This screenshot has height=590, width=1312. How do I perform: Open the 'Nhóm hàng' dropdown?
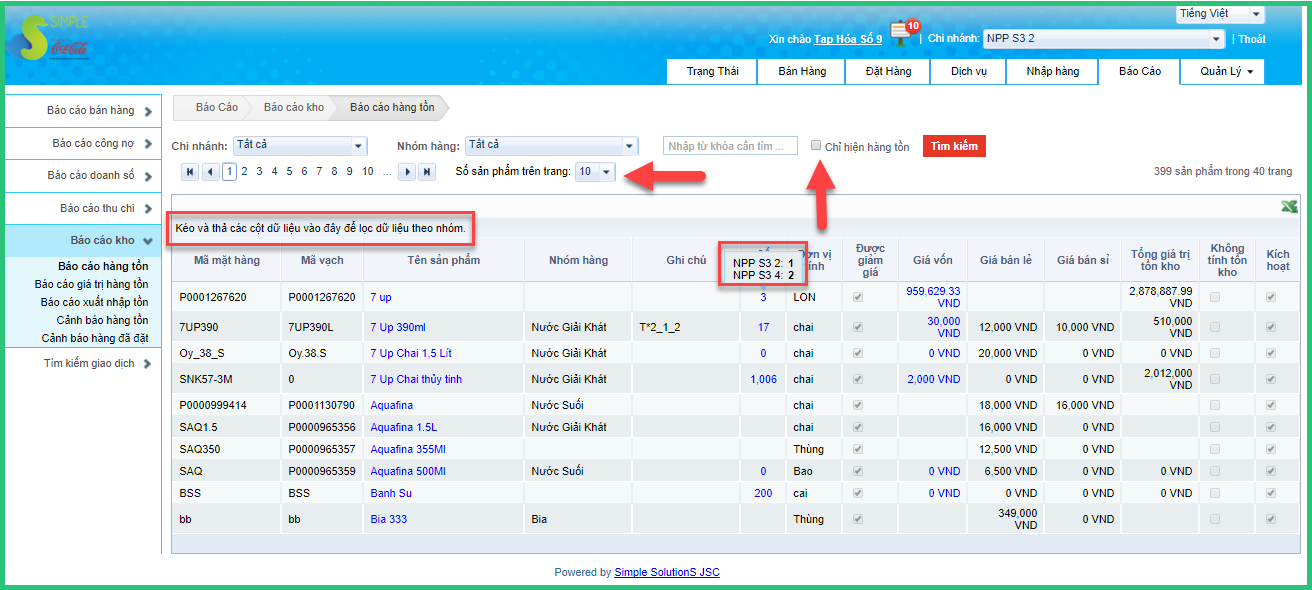coord(551,146)
